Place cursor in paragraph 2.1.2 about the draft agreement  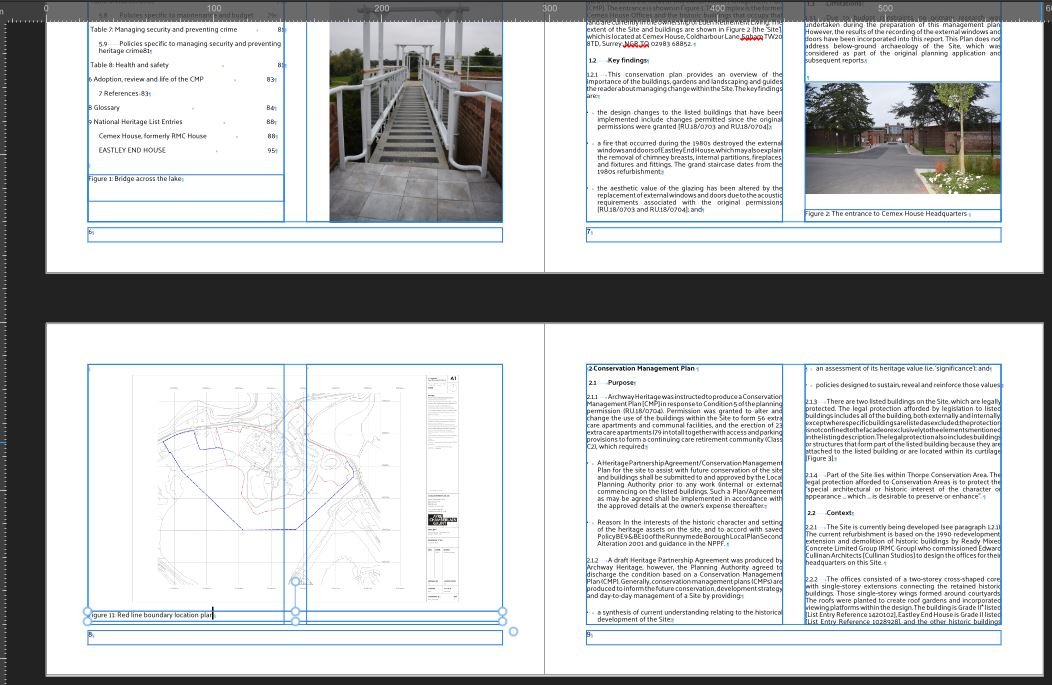(x=684, y=578)
